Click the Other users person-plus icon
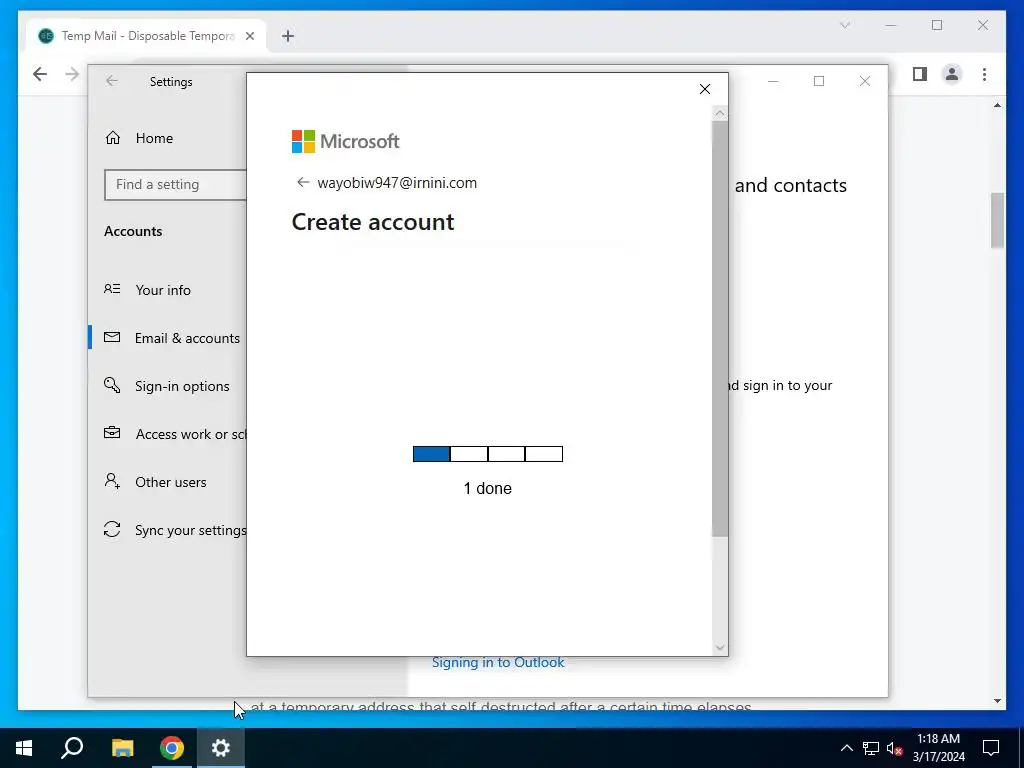Viewport: 1024px width, 768px height. (112, 481)
